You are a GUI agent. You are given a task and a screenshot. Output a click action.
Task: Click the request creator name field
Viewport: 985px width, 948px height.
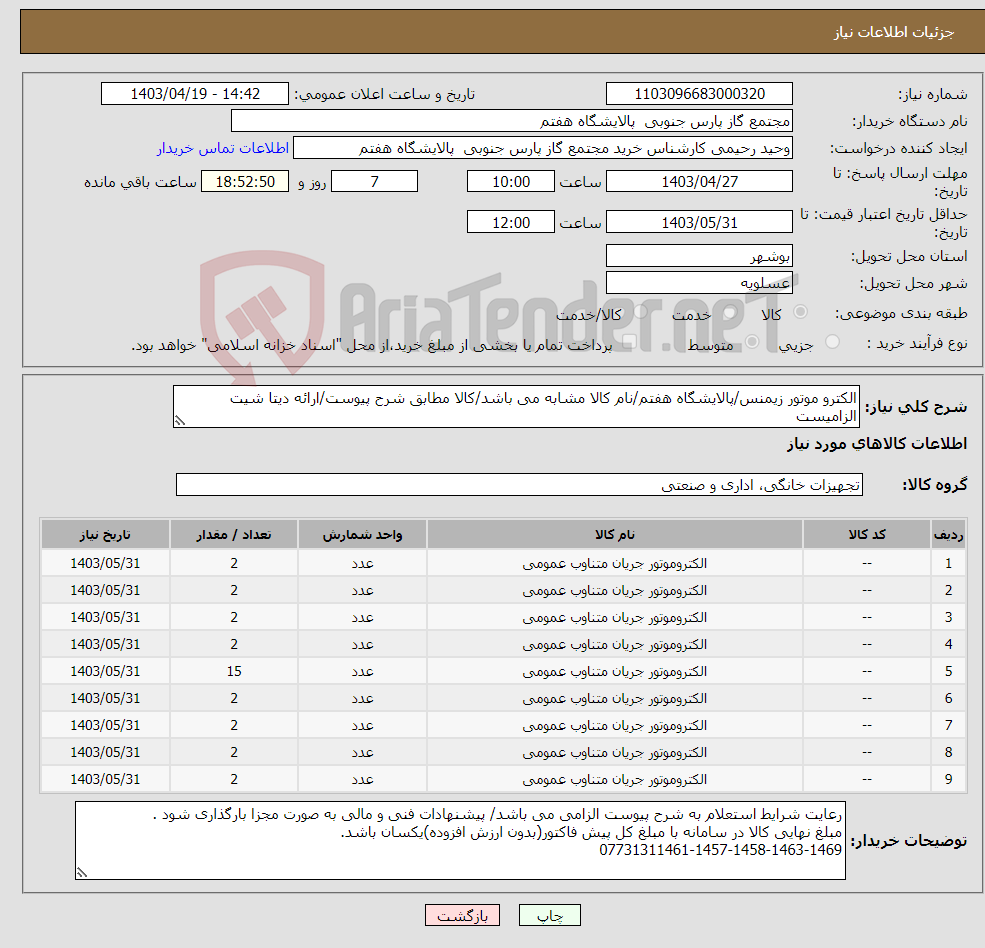[543, 148]
